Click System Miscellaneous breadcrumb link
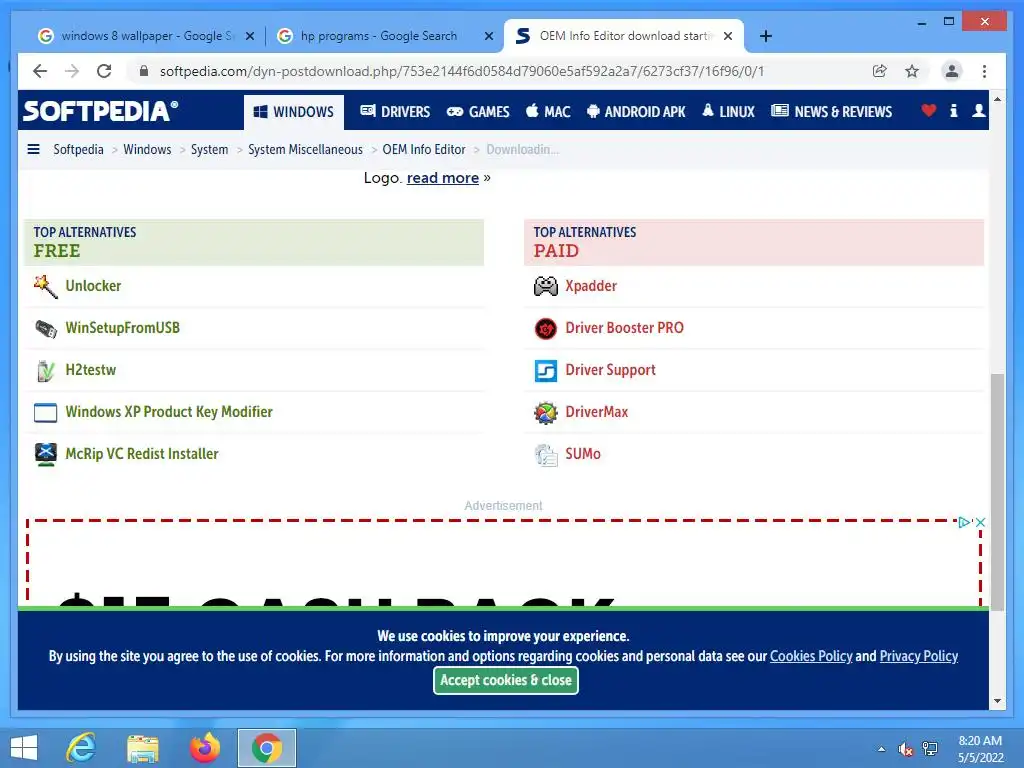Screen dimensions: 1024x768 tap(305, 150)
